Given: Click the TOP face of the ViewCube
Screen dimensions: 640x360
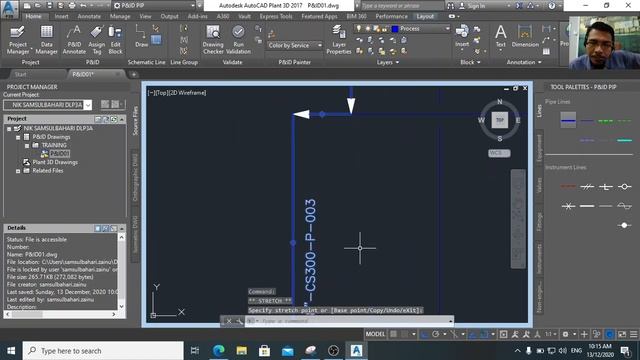Looking at the screenshot, I should click(500, 120).
